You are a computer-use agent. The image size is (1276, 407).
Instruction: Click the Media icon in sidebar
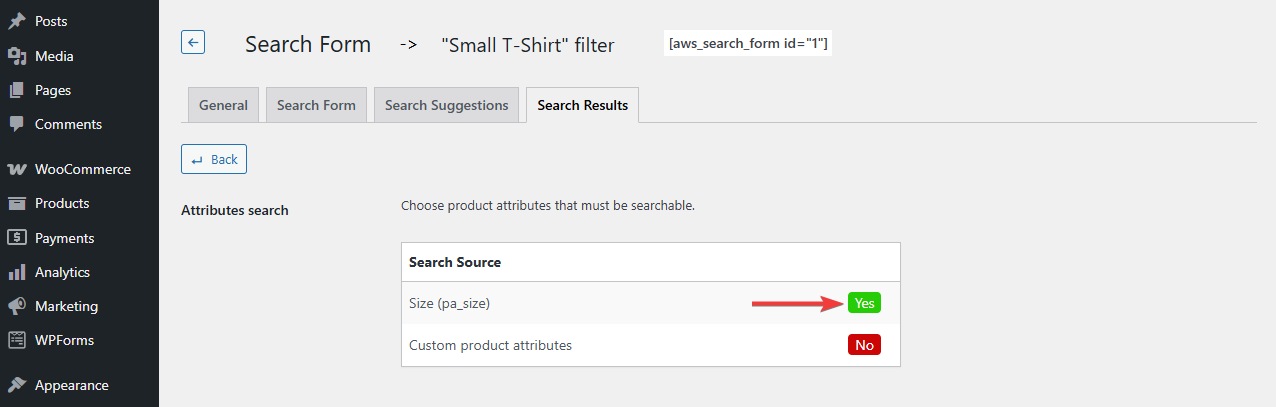click(x=16, y=56)
